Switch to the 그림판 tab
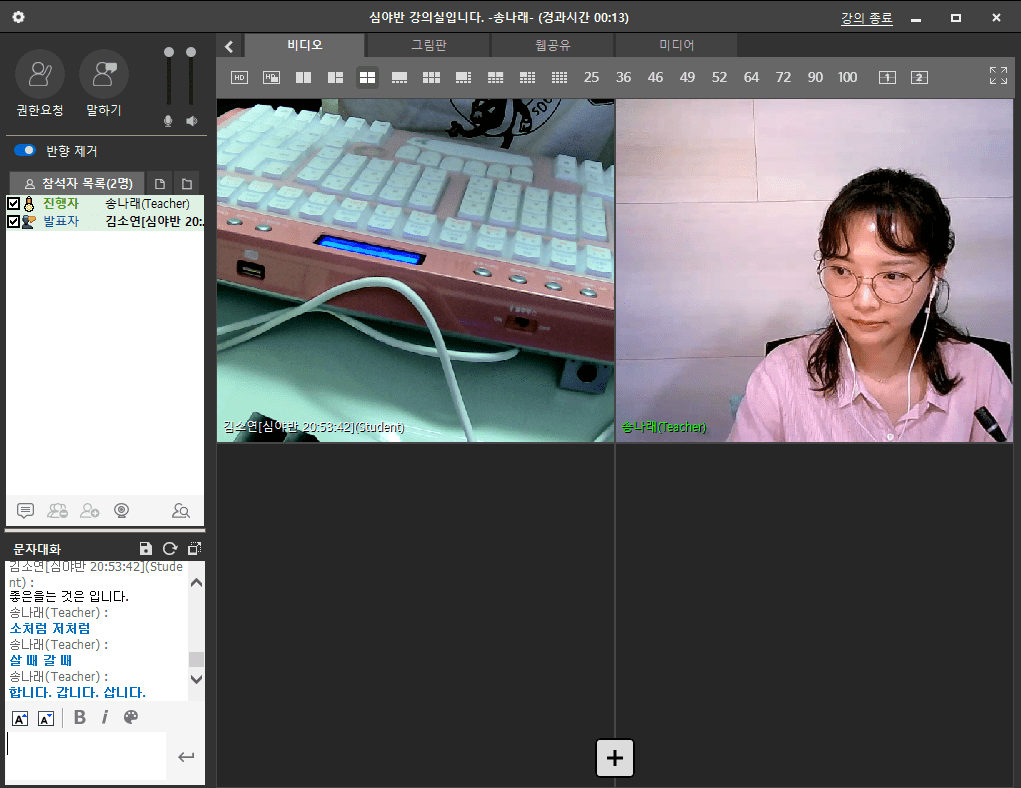The image size is (1021, 788). pyautogui.click(x=428, y=45)
